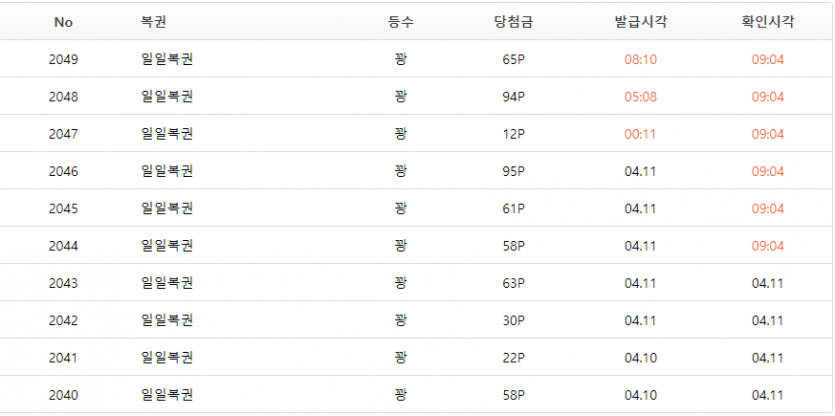Click row number 2048

click(x=63, y=97)
